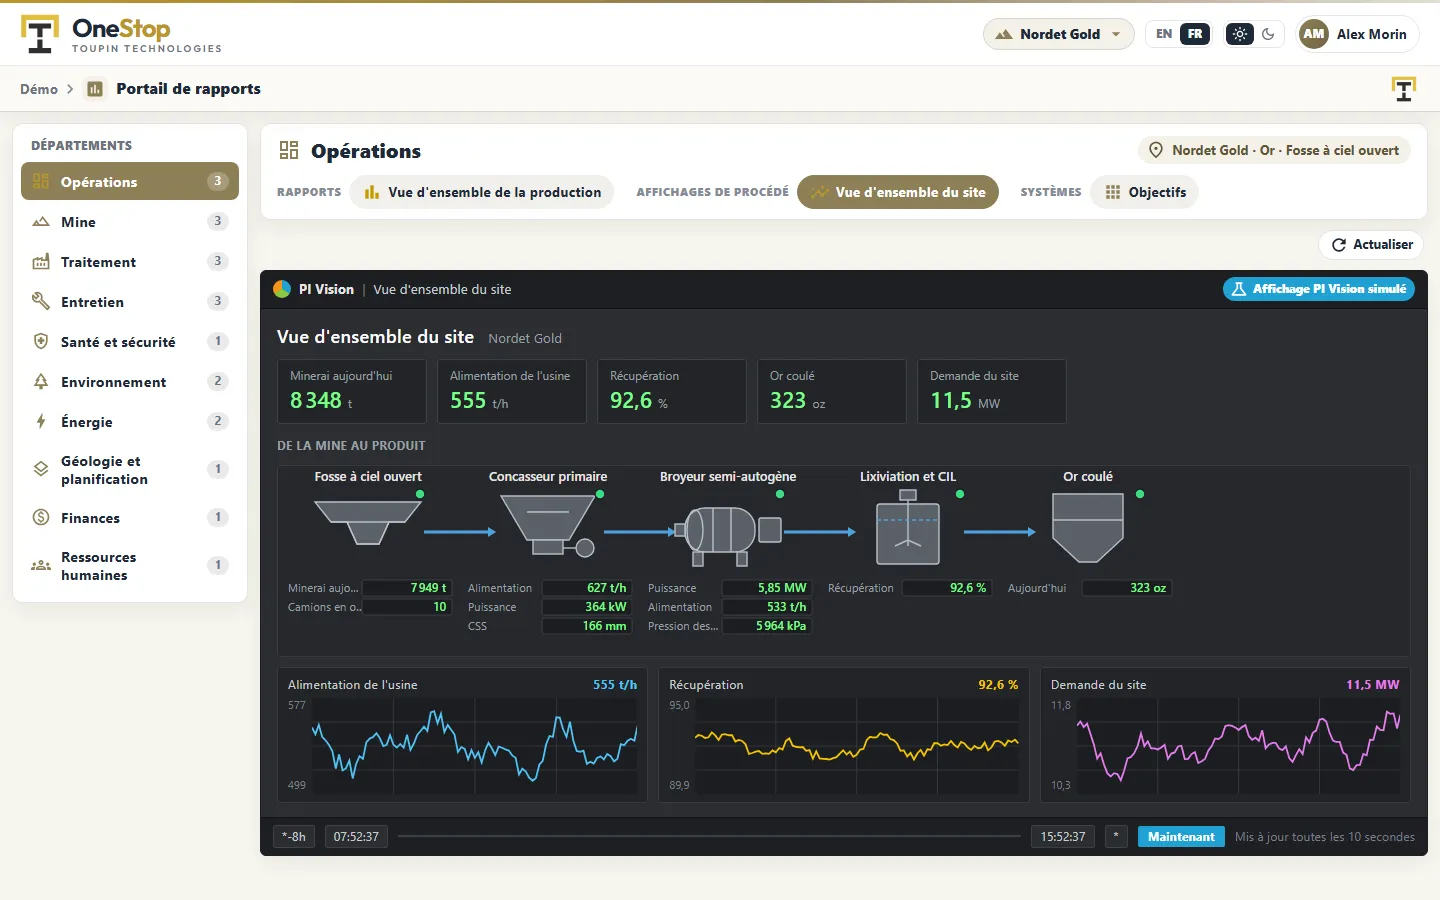This screenshot has width=1440, height=900.
Task: Click the Lixiviation et CIL tank icon
Action: [x=908, y=527]
